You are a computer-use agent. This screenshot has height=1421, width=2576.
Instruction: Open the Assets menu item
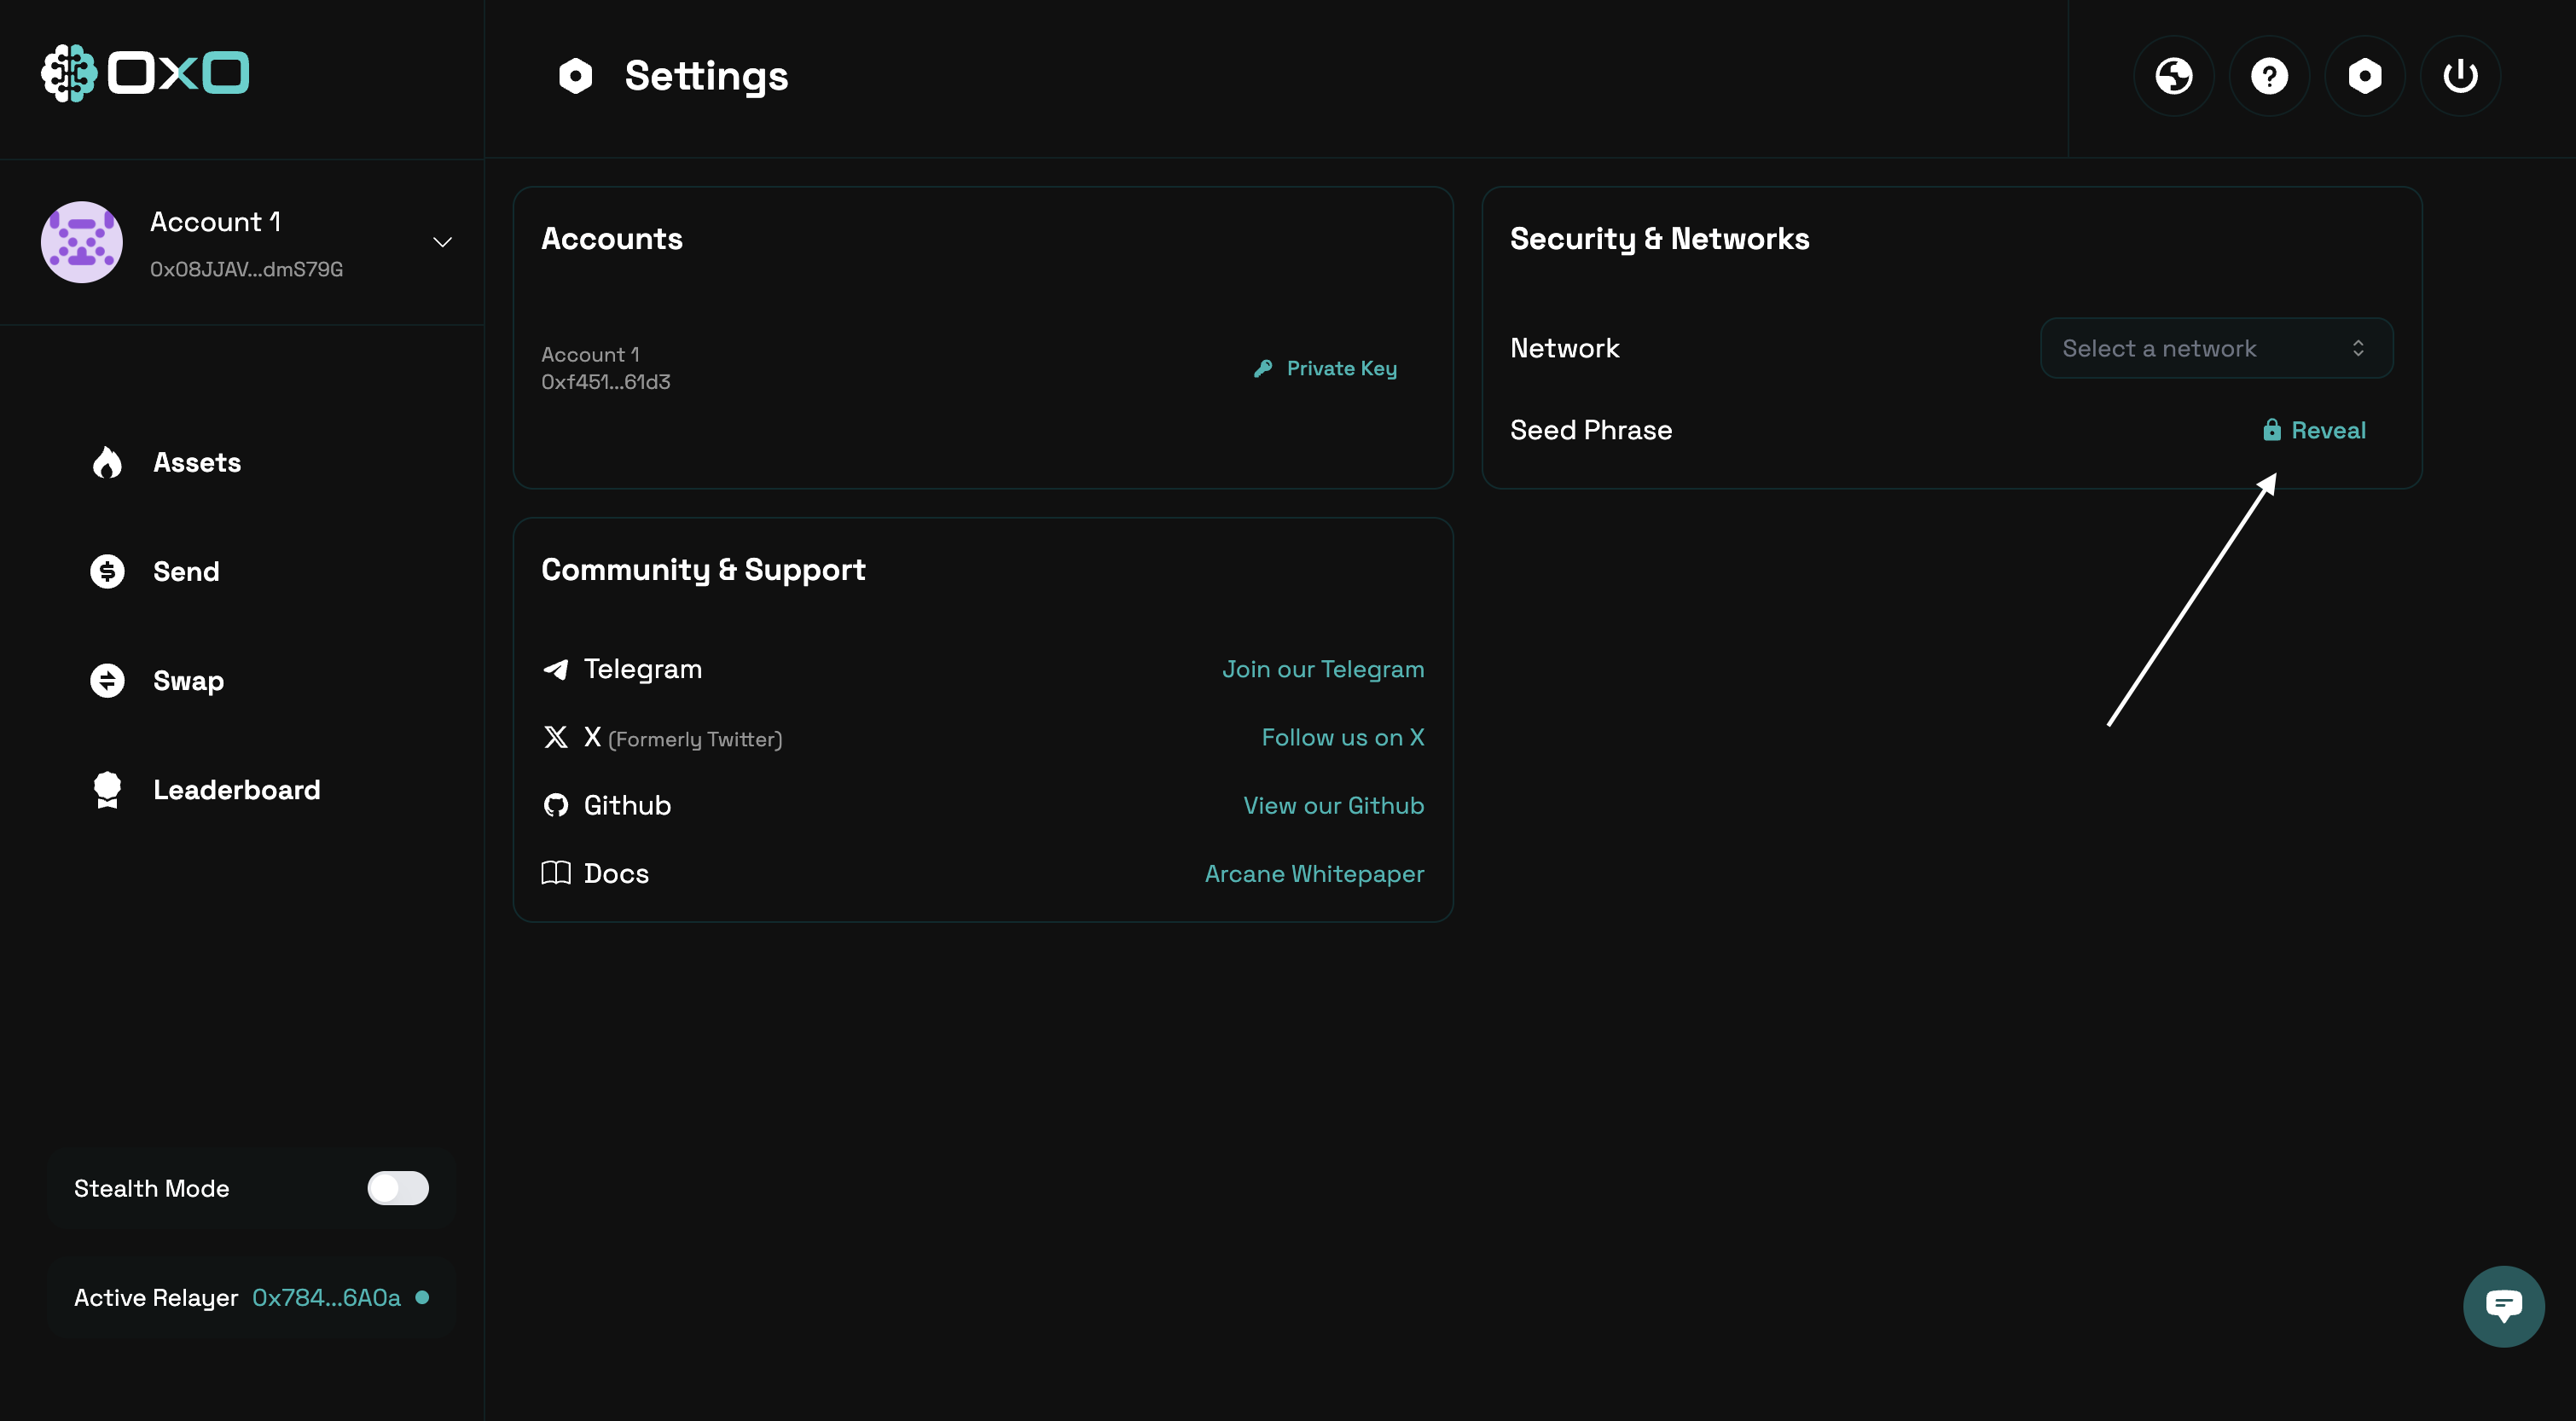tap(196, 462)
